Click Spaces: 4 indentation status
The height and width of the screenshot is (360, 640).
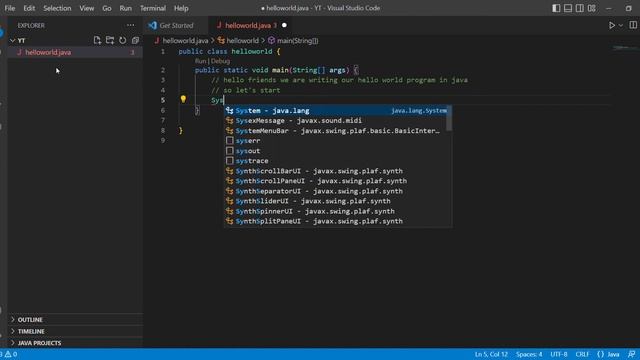click(529, 354)
